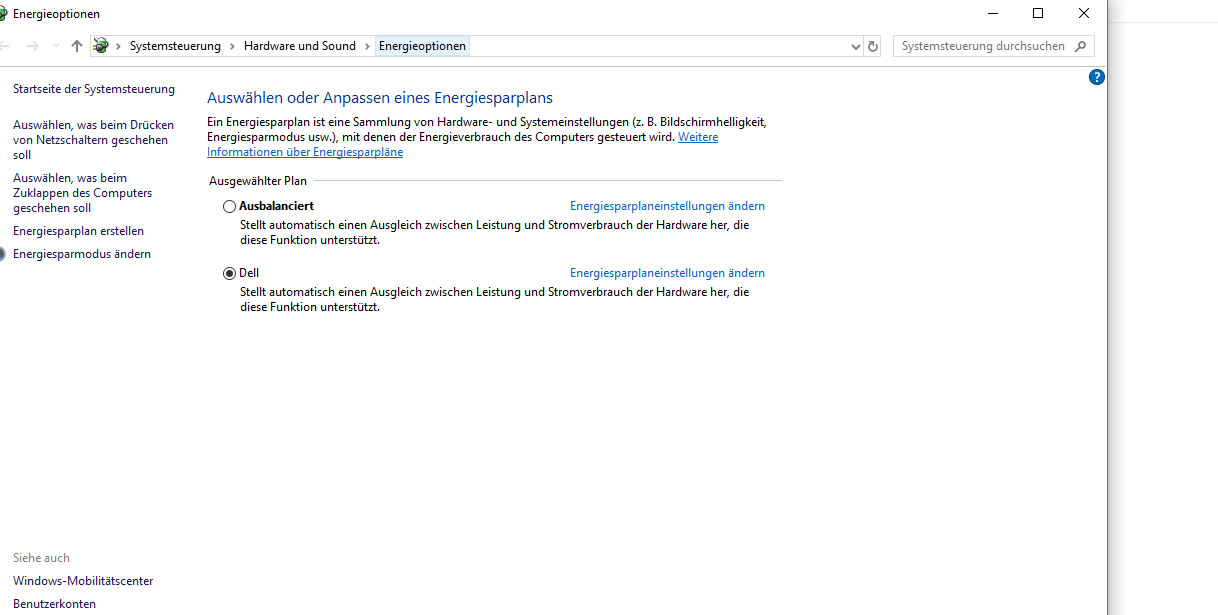Navigate to Hardware und Sound breadcrumb

(x=300, y=46)
